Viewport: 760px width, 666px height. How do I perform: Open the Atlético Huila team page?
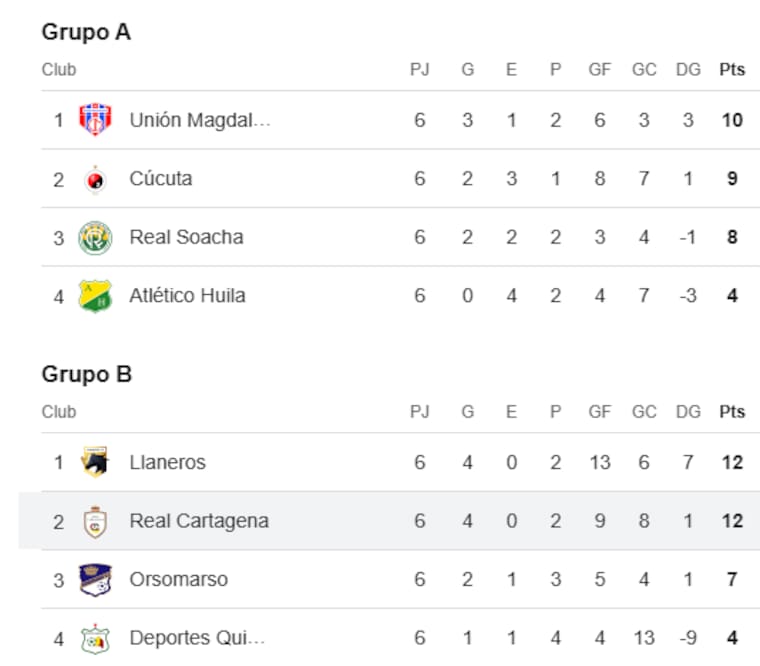(187, 296)
